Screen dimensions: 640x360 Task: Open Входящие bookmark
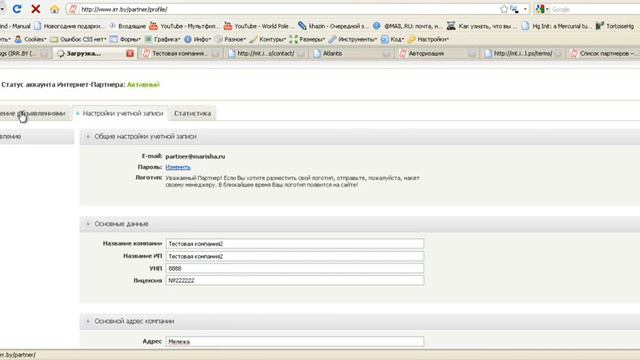(x=127, y=26)
